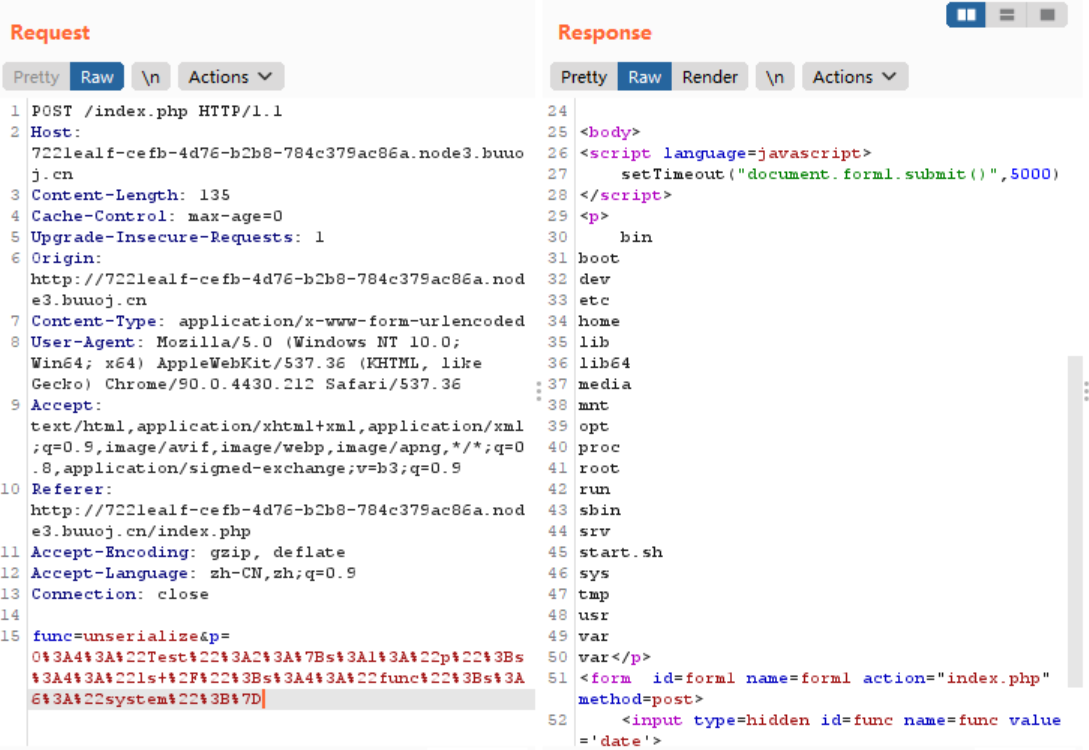1089x750 pixels.
Task: Click the 'Accept:' header name
Action: [66, 406]
